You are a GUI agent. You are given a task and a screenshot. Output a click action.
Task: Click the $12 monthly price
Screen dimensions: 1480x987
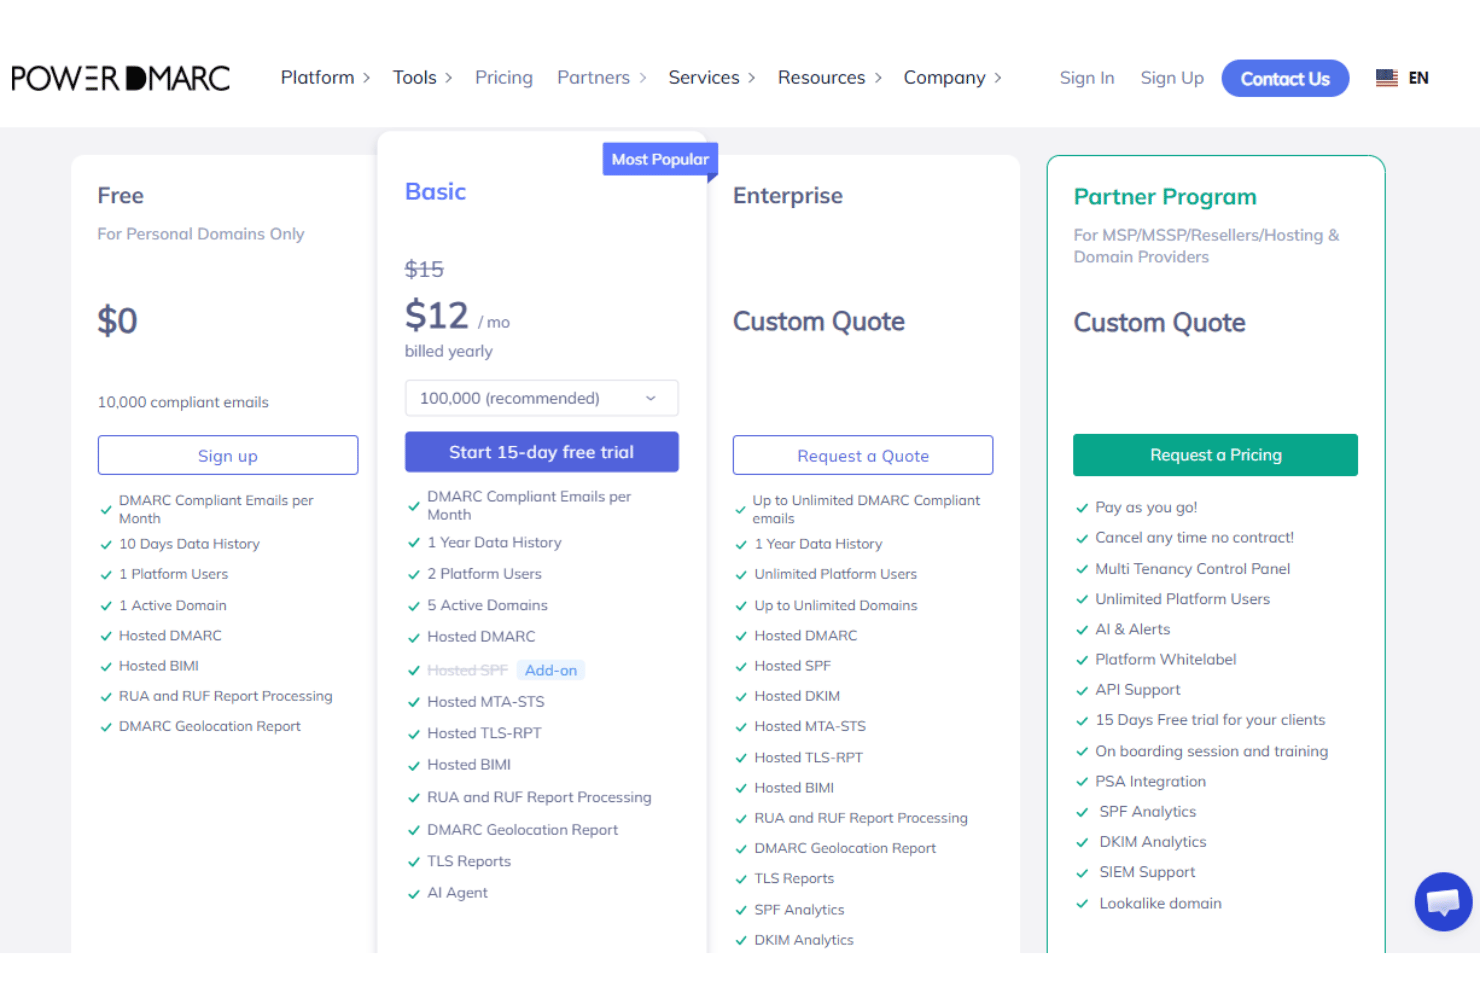(x=437, y=316)
